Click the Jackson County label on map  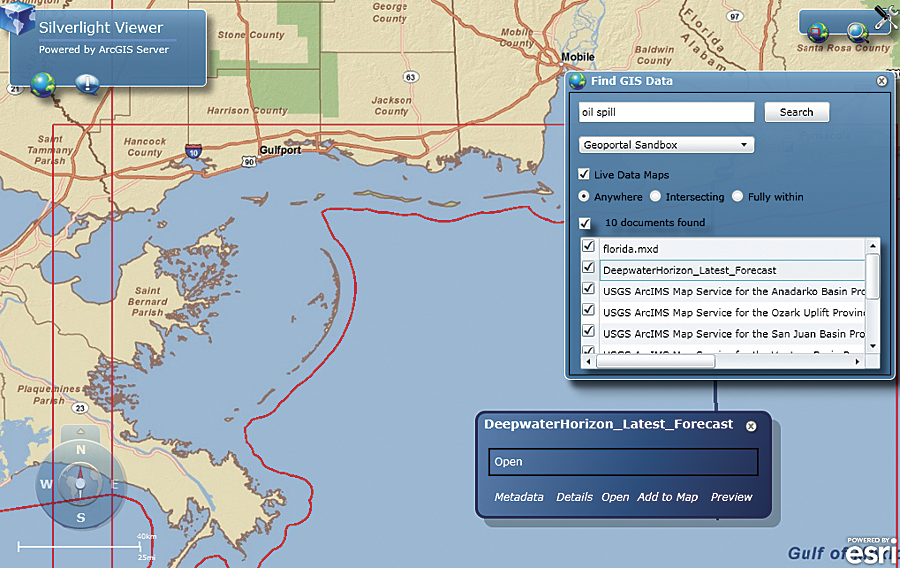[x=391, y=106]
